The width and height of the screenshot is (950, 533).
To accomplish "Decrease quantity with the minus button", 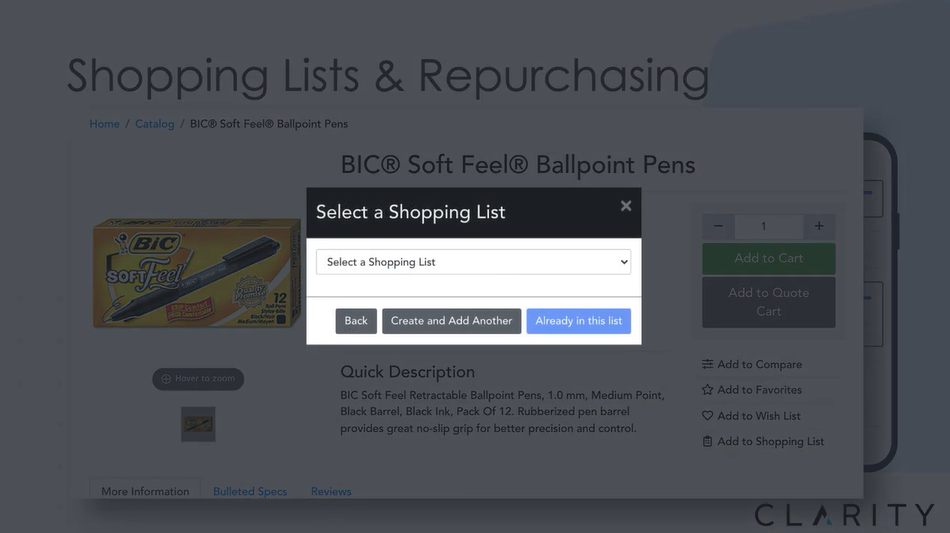I will [x=719, y=226].
